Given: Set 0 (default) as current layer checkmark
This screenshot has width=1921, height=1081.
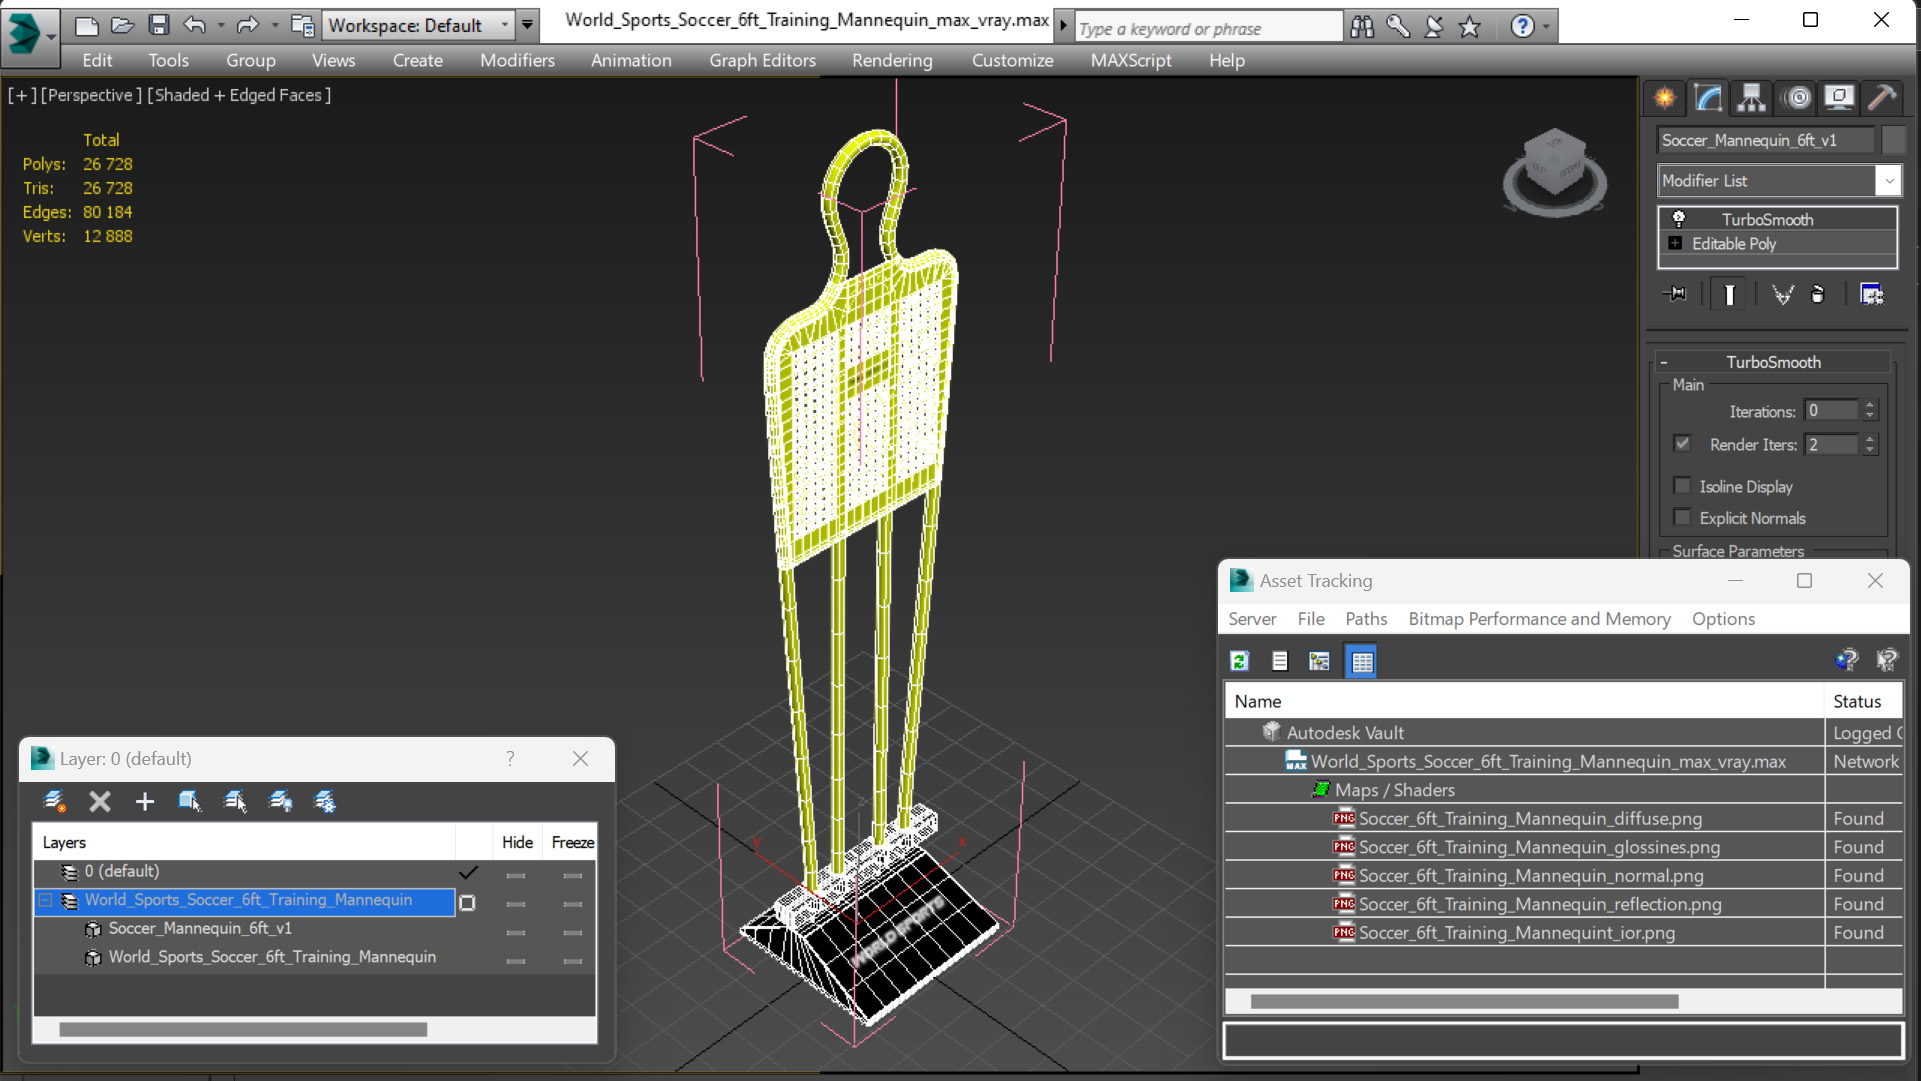Looking at the screenshot, I should click(467, 873).
